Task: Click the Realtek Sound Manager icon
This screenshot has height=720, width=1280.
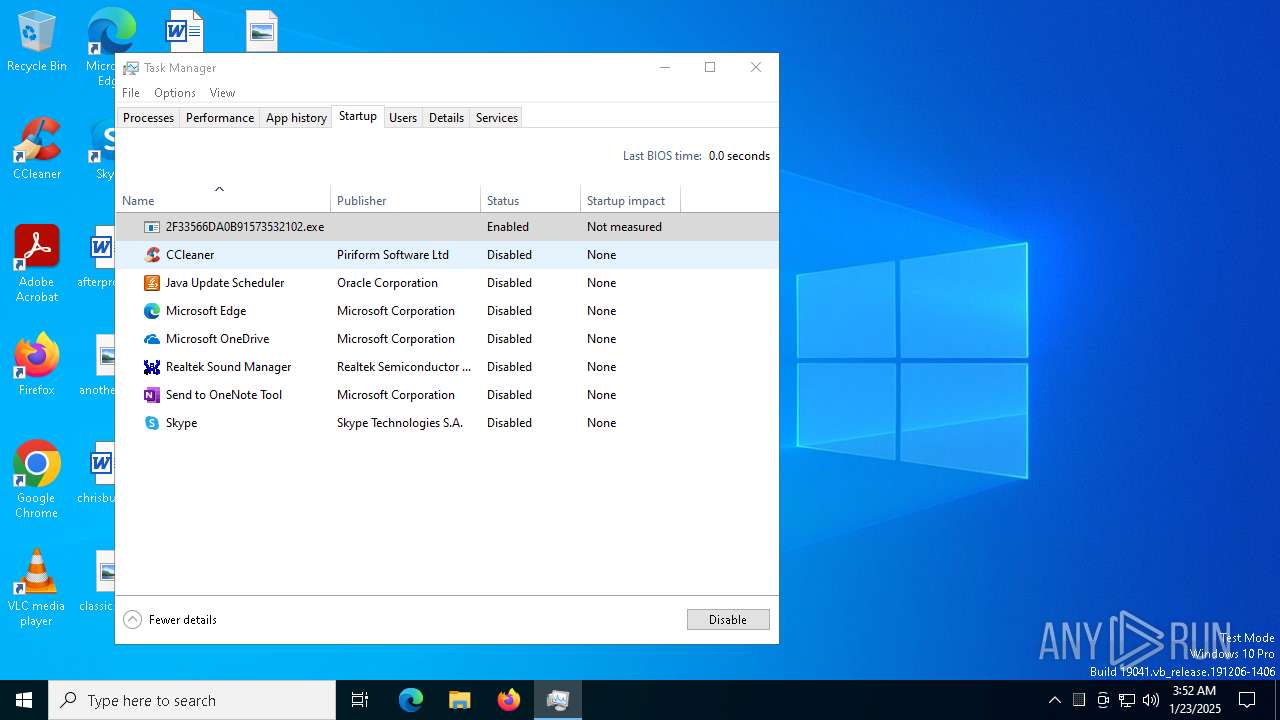Action: click(152, 367)
